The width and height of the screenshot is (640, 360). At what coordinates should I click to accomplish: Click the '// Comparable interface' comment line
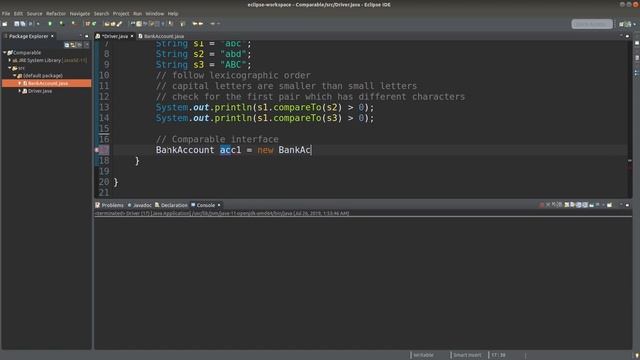[217, 139]
